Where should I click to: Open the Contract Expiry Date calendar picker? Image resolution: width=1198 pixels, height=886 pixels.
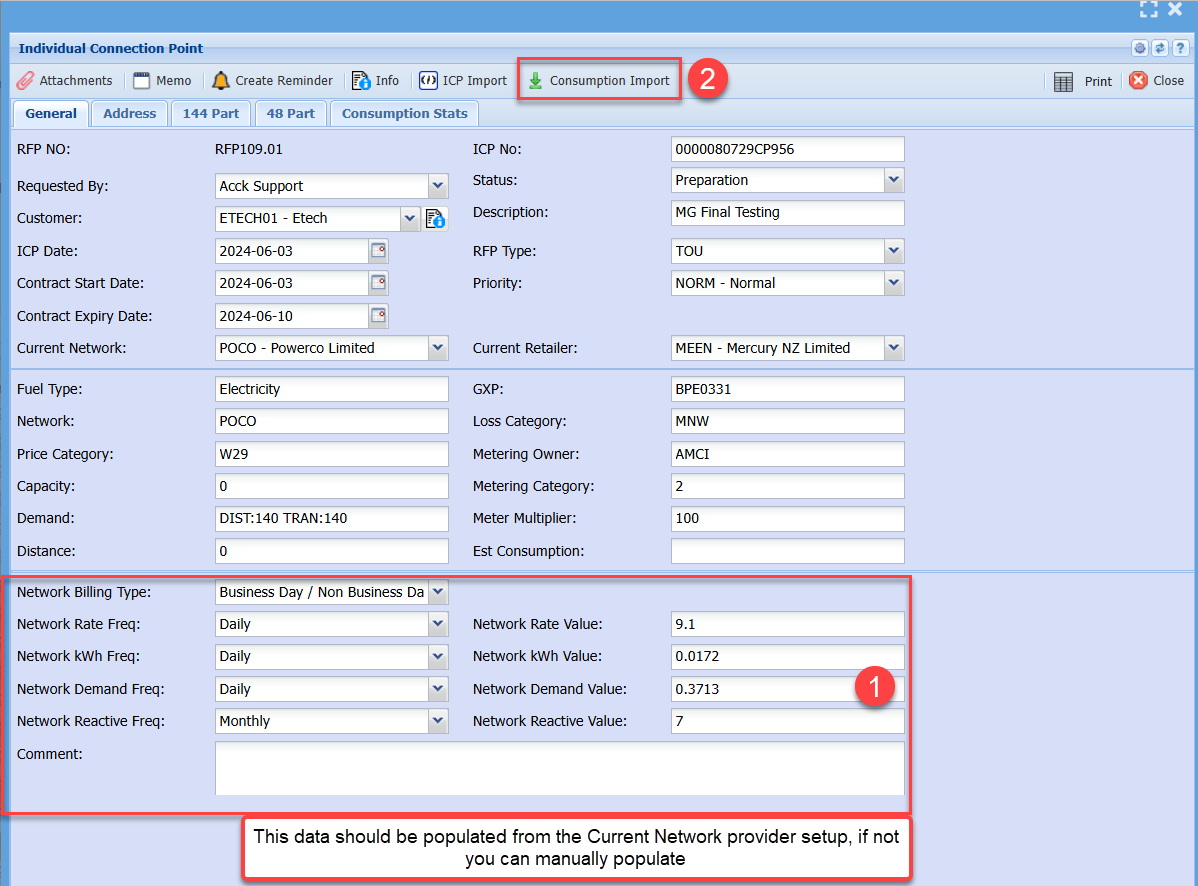click(x=378, y=316)
